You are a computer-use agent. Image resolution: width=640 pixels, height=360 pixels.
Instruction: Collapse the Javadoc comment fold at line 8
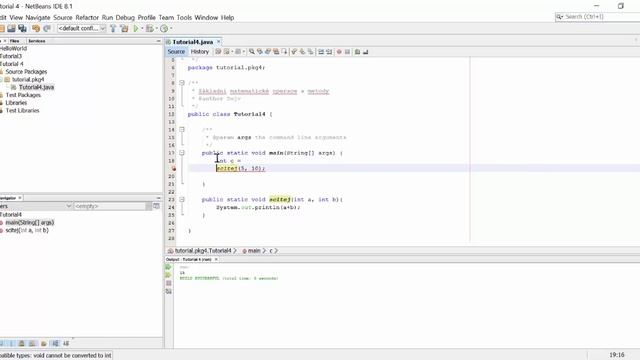(x=182, y=83)
